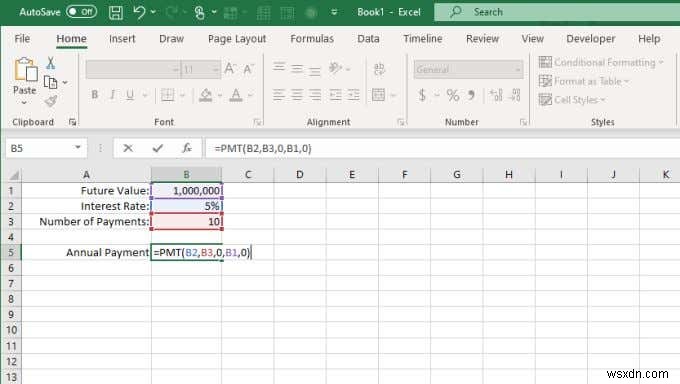Click the Wrap Text icon
Screen dimensions: 680x384
click(379, 69)
